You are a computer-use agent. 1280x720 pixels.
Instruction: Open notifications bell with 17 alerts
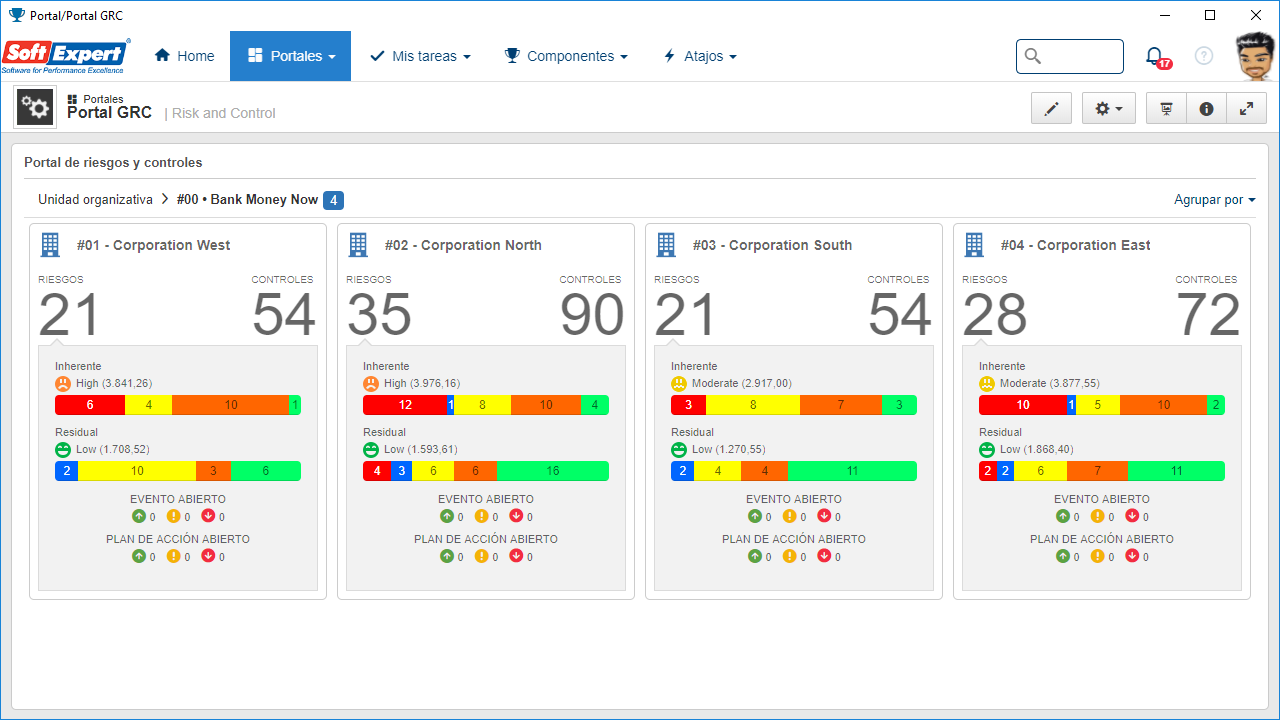(1156, 57)
